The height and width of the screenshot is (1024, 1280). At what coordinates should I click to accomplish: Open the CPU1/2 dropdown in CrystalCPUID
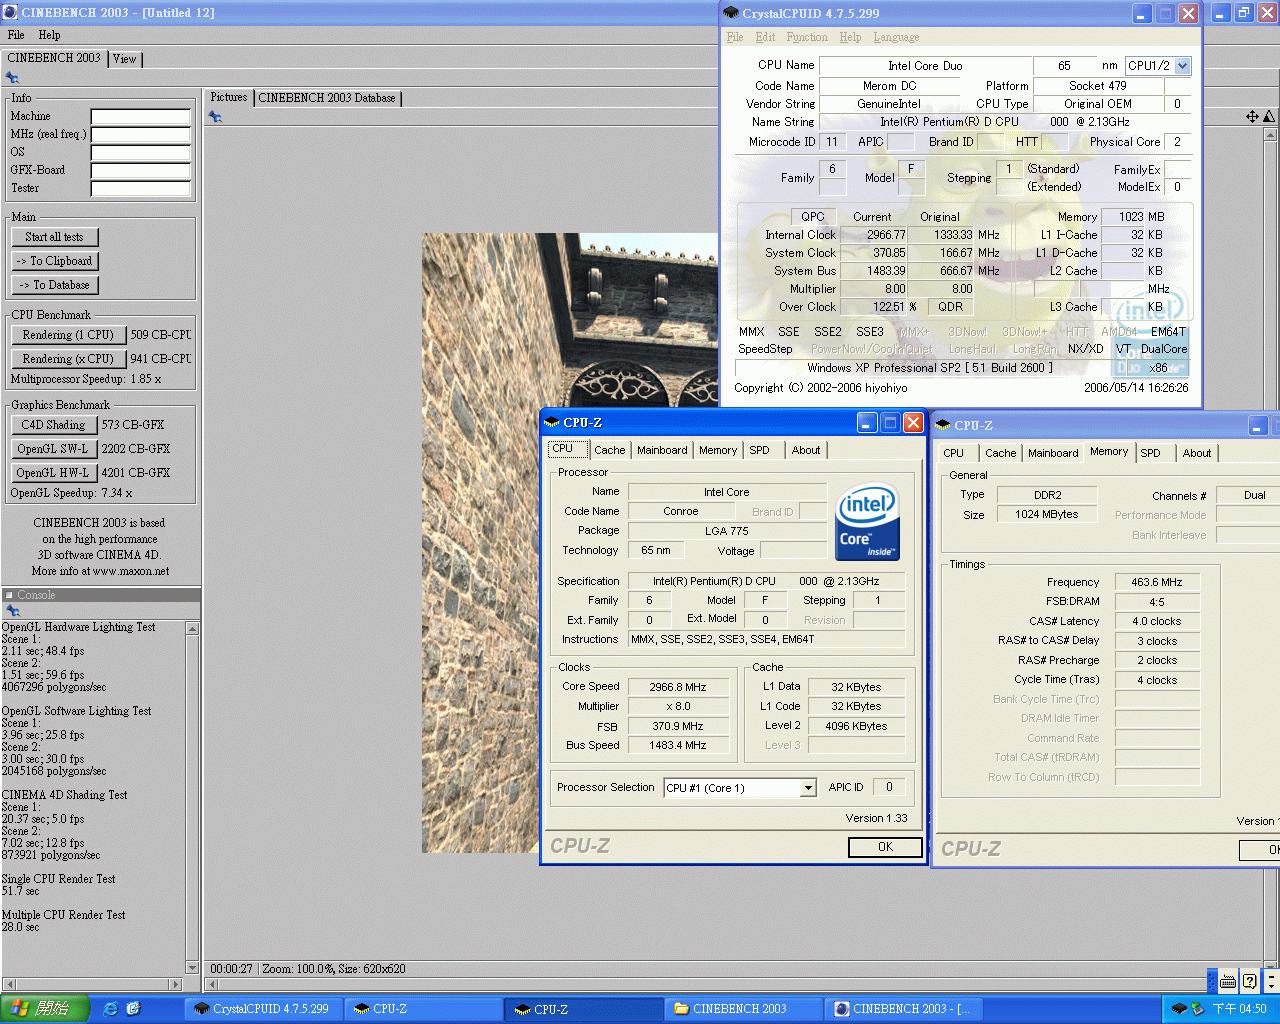[x=1183, y=66]
